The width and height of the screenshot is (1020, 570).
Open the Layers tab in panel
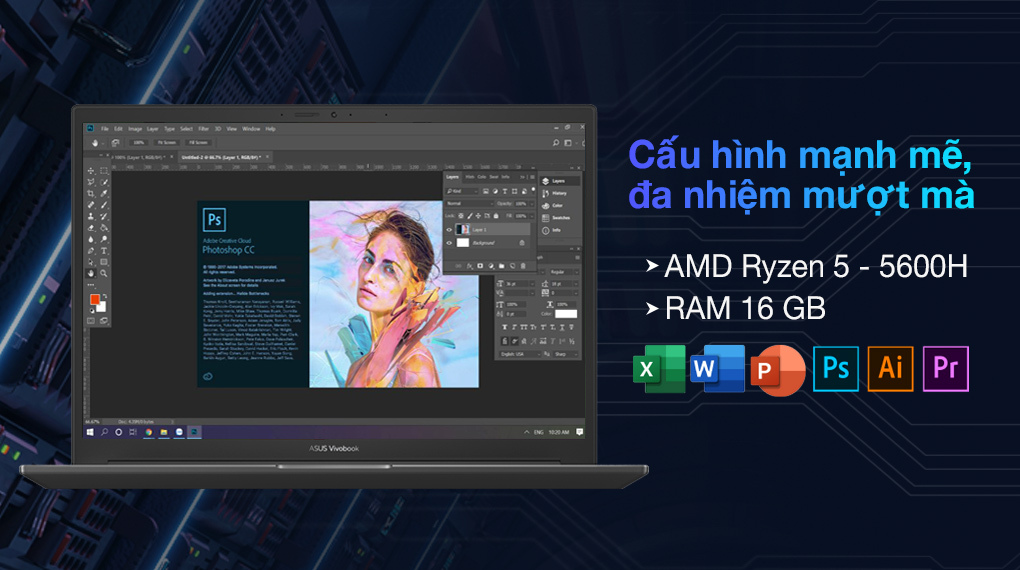[x=452, y=177]
